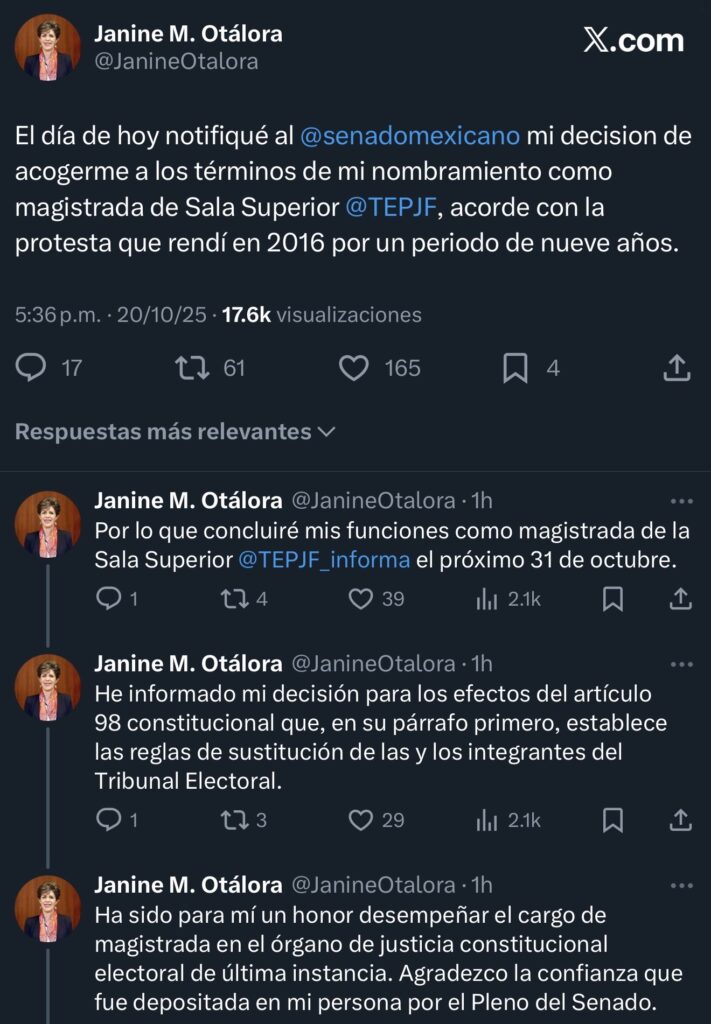Open more options for the last reply

coord(681,886)
